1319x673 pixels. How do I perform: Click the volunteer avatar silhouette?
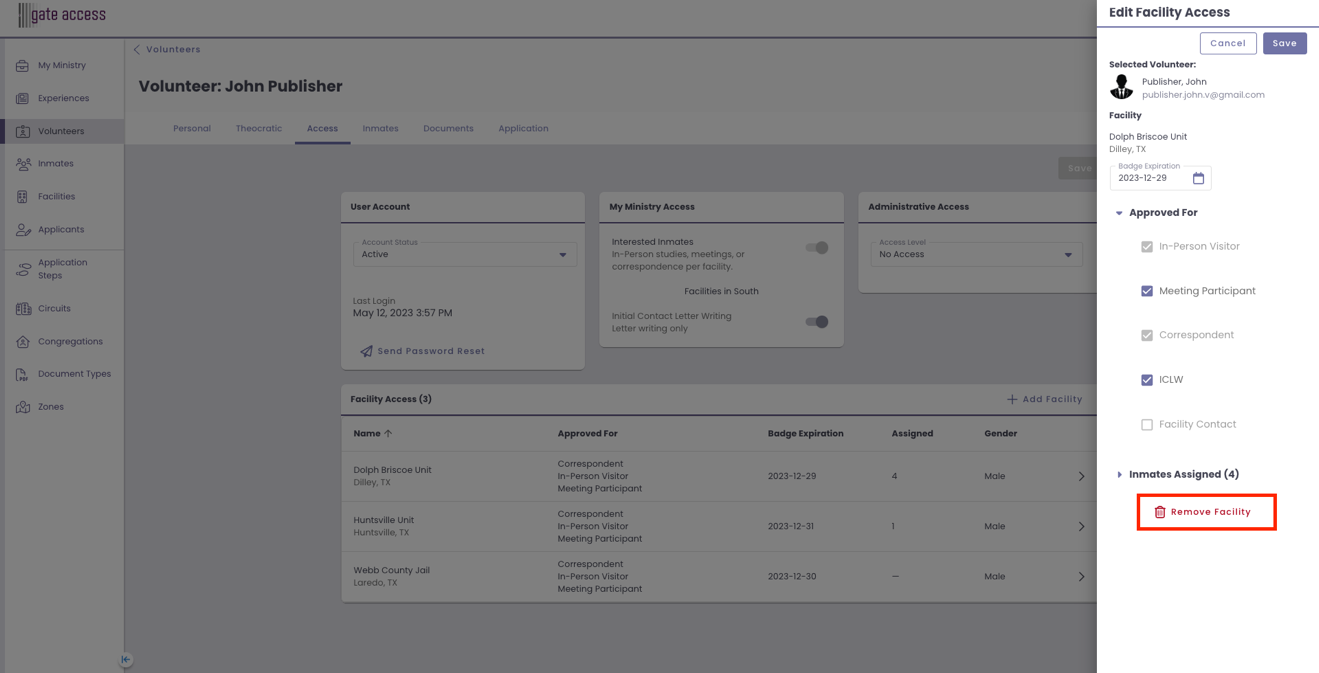(x=1121, y=87)
